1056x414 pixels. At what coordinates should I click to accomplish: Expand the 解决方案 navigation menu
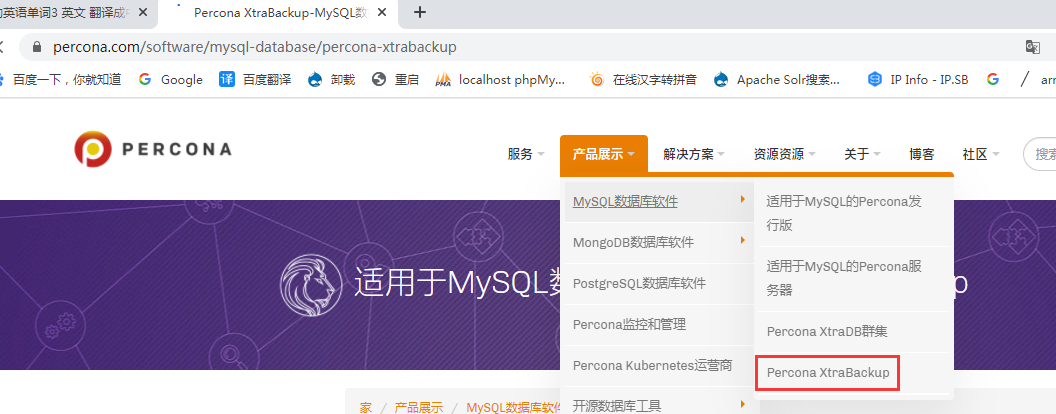coord(694,154)
